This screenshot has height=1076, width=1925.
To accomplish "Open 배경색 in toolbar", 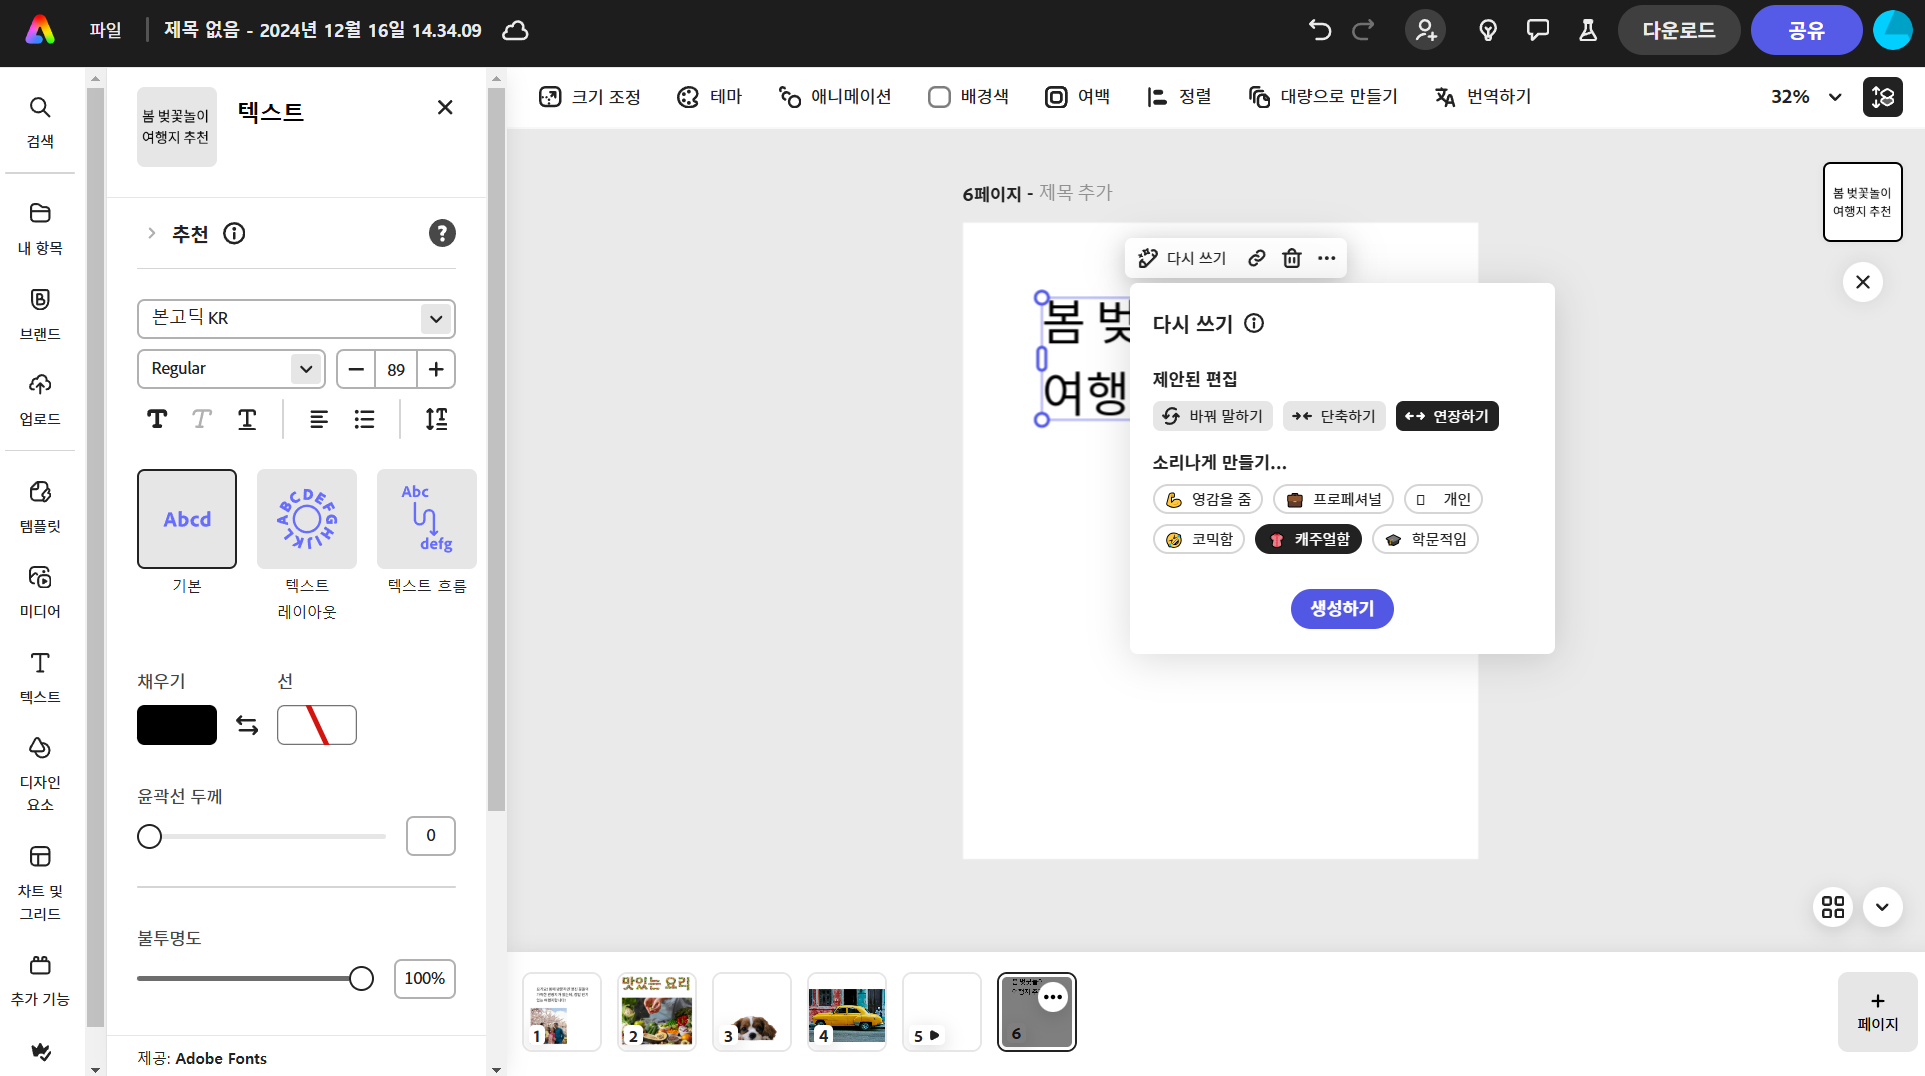I will click(969, 97).
